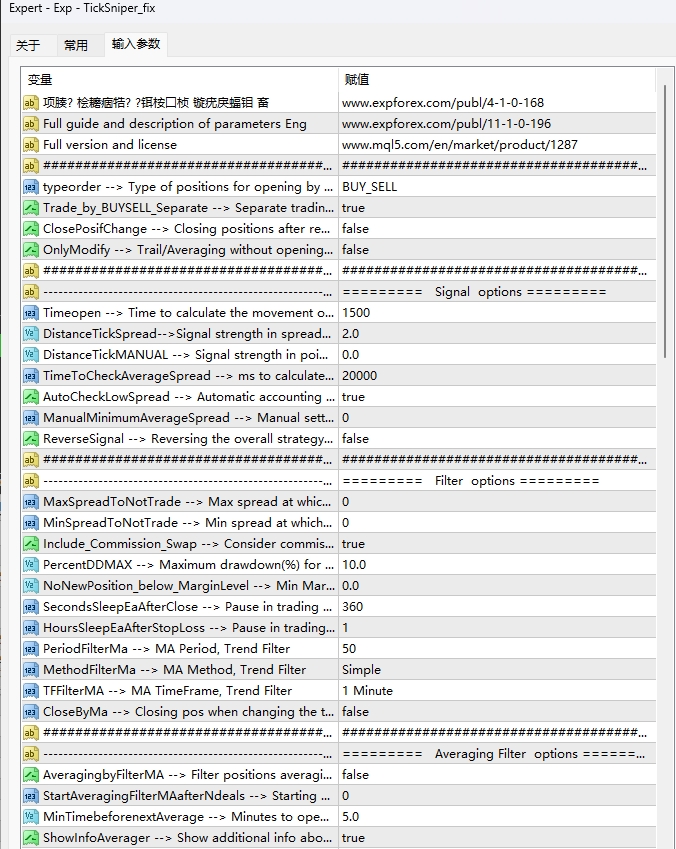Edit the TimeToCheckAverageSpread value 20000
Viewport: 676px width, 849px height.
497,376
